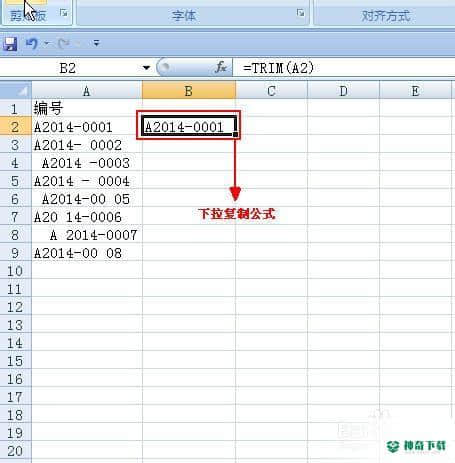Open the 字体 group dialog launcher
The height and width of the screenshot is (463, 455).
point(300,13)
